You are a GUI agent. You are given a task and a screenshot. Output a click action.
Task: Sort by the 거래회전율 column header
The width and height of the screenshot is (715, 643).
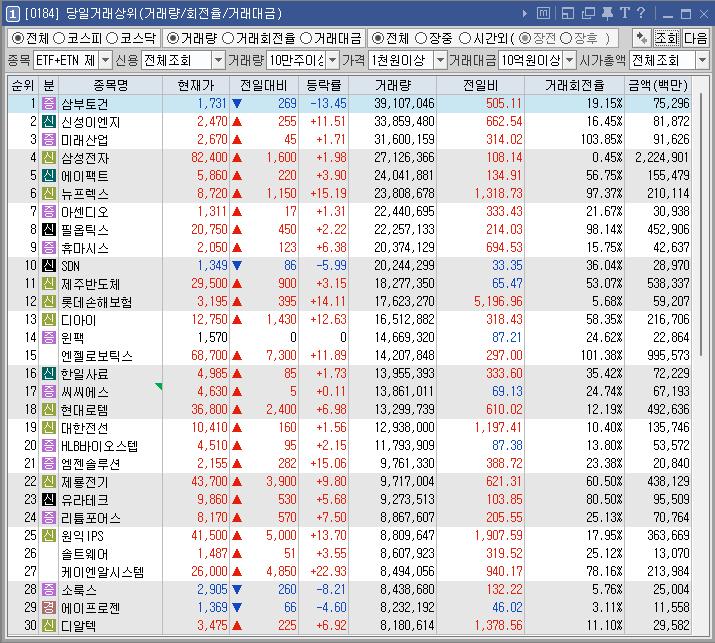(x=575, y=85)
